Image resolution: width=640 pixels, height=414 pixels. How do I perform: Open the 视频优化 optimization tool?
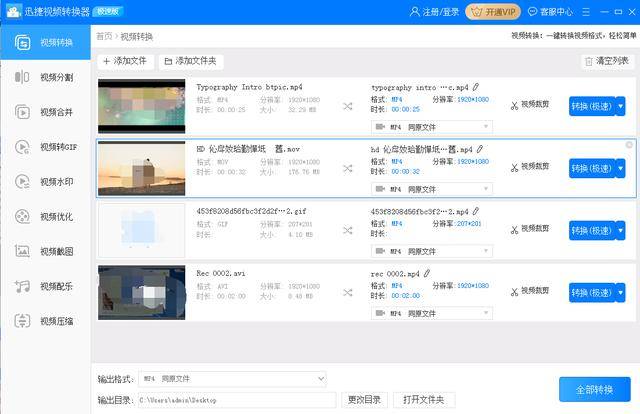pos(45,216)
